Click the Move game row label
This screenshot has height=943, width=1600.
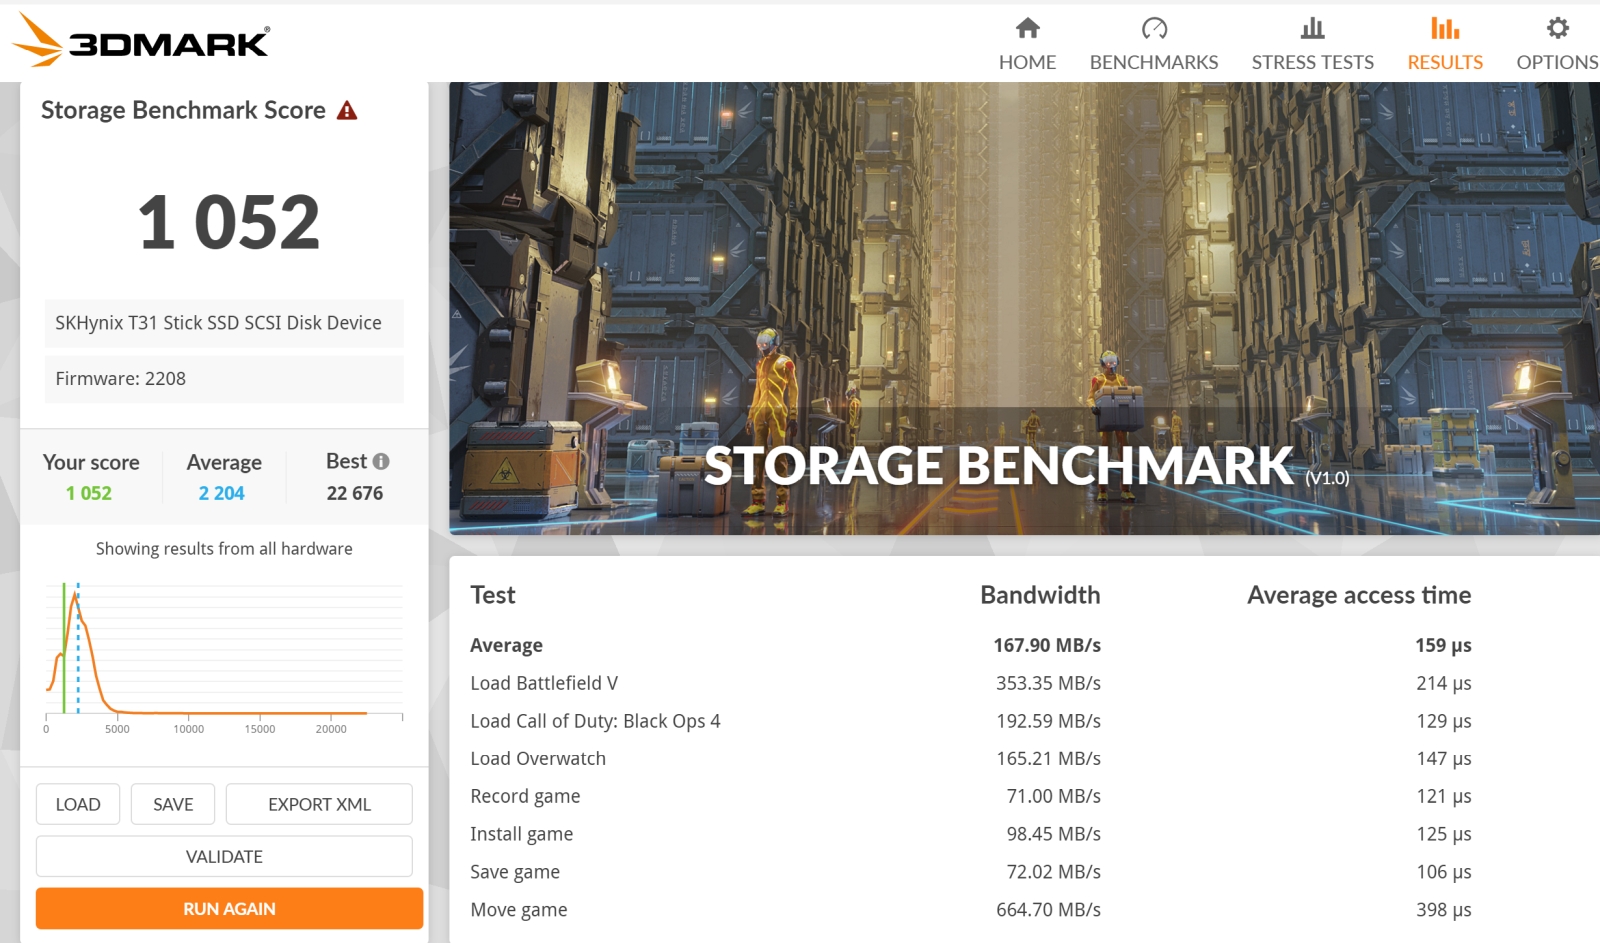point(518,910)
